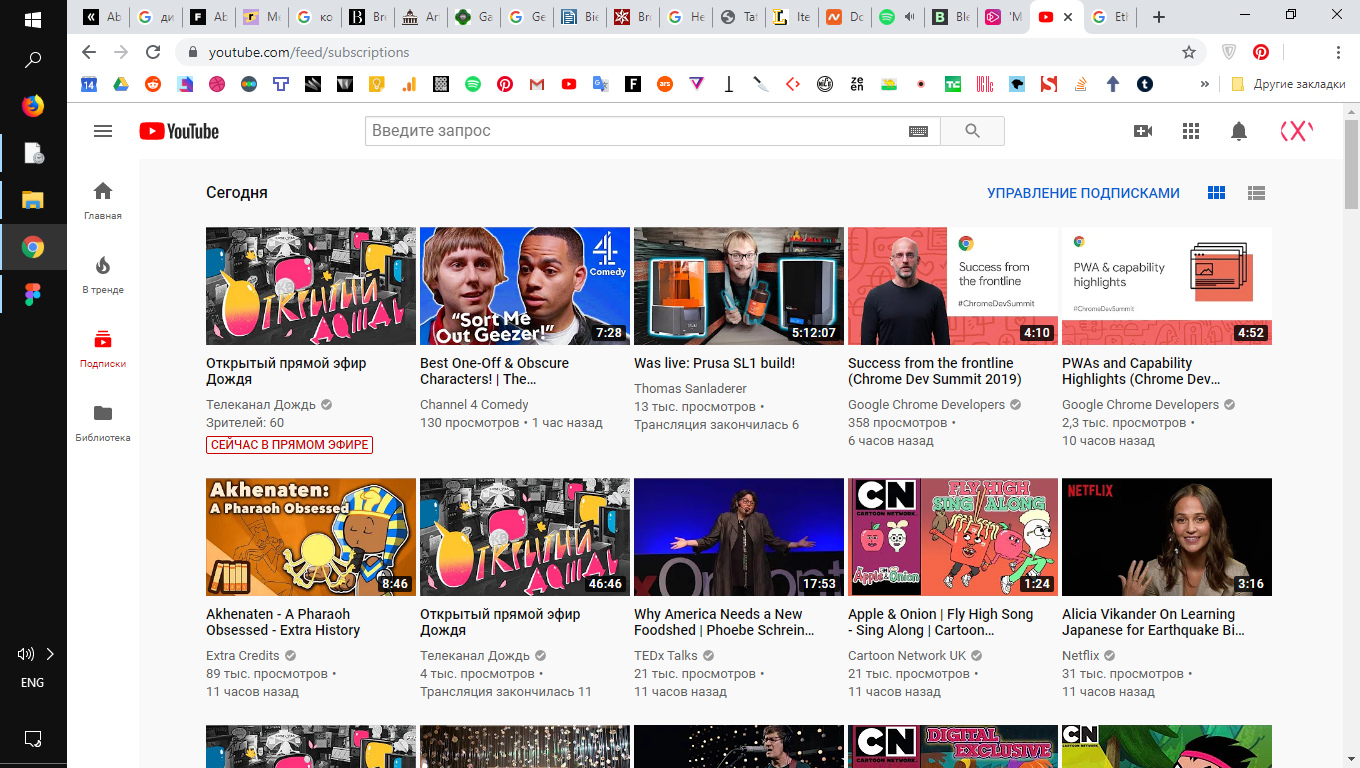Open the Alicia Vikander Netflix thumbnail
The height and width of the screenshot is (768, 1360).
(1167, 537)
